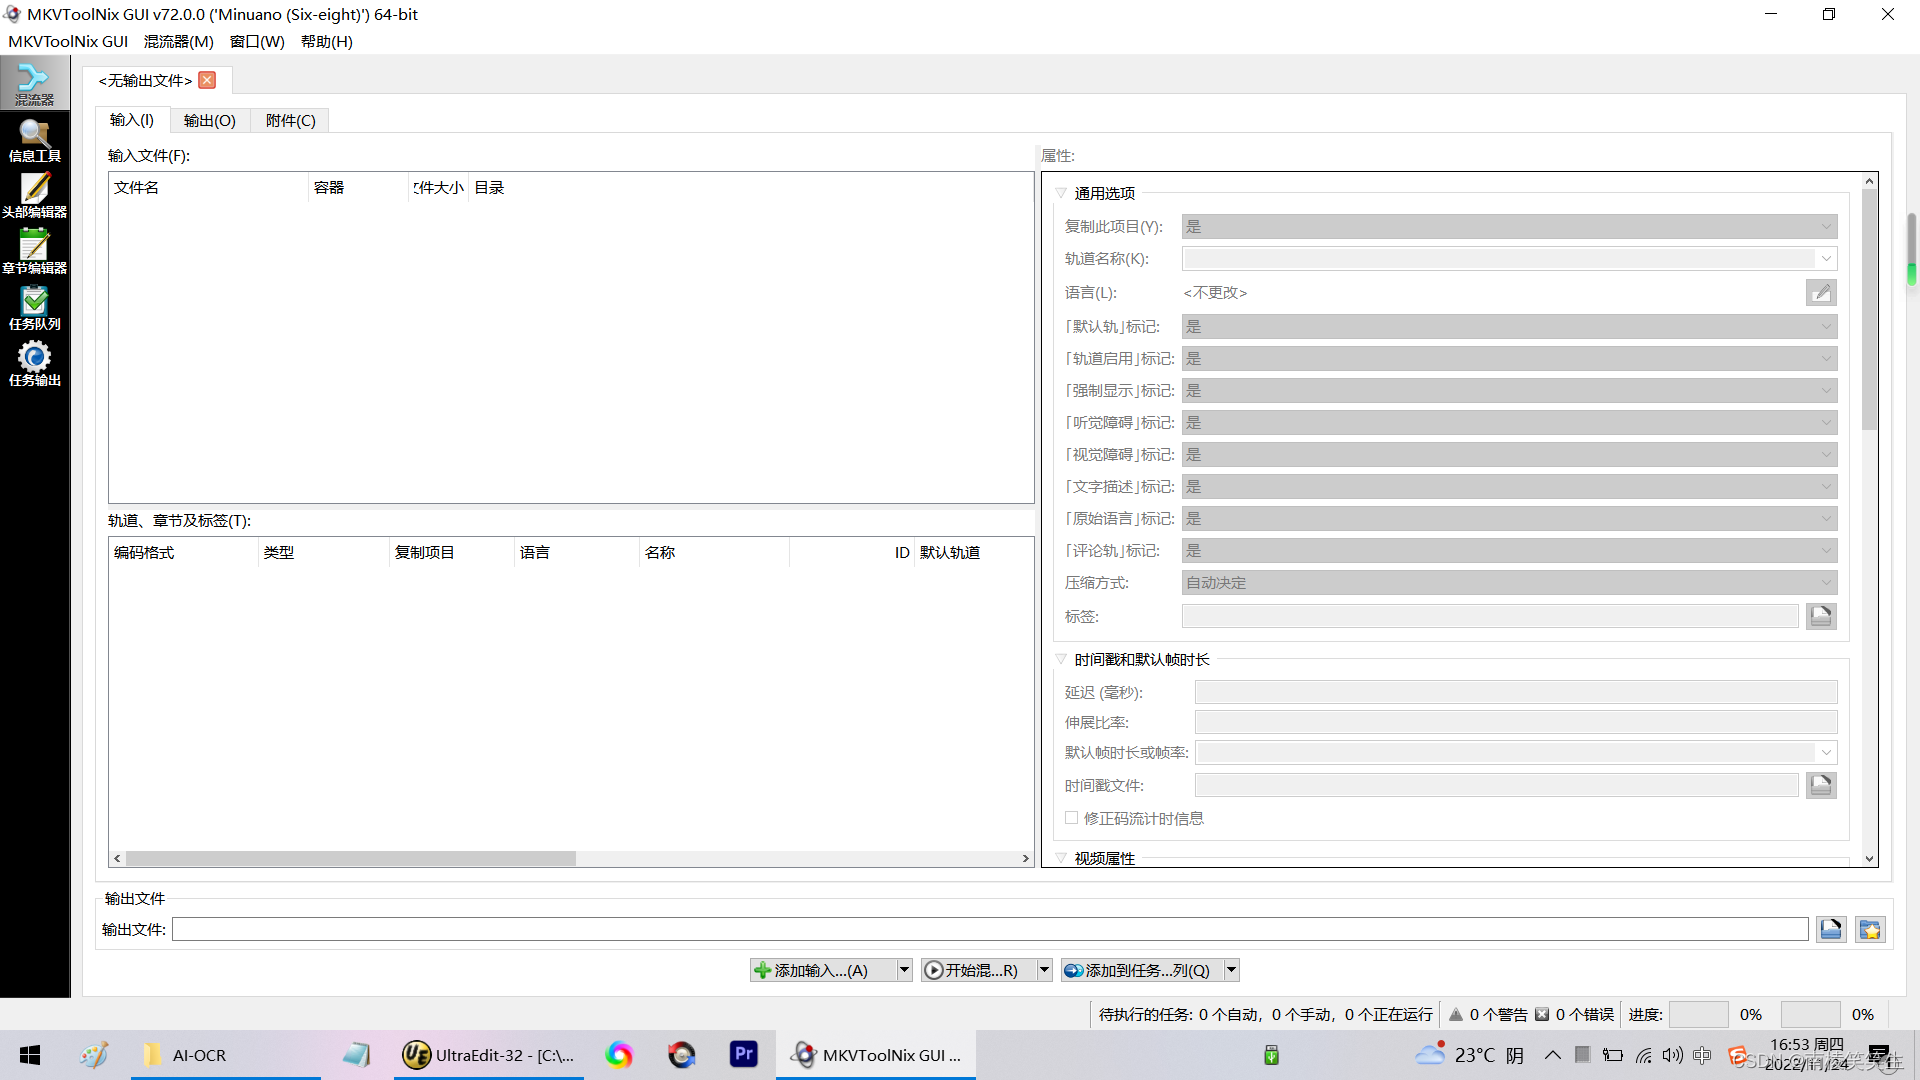
Task: Click into 输出文件 path field
Action: pos(990,929)
